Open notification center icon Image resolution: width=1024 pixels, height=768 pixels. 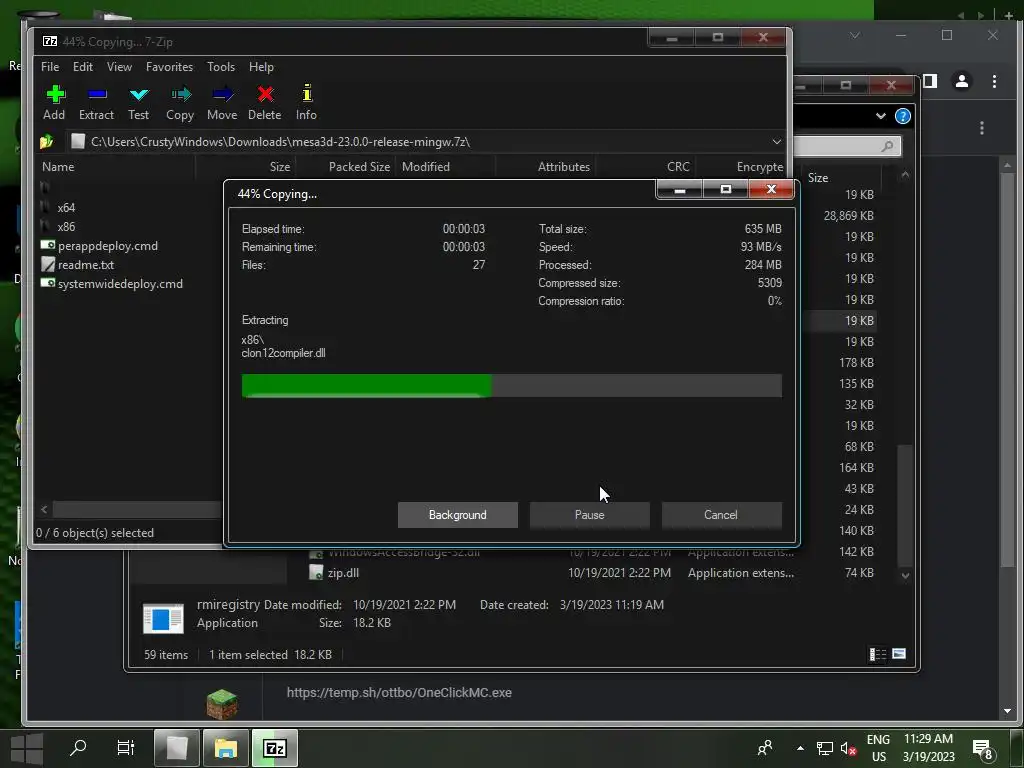pyautogui.click(x=982, y=748)
